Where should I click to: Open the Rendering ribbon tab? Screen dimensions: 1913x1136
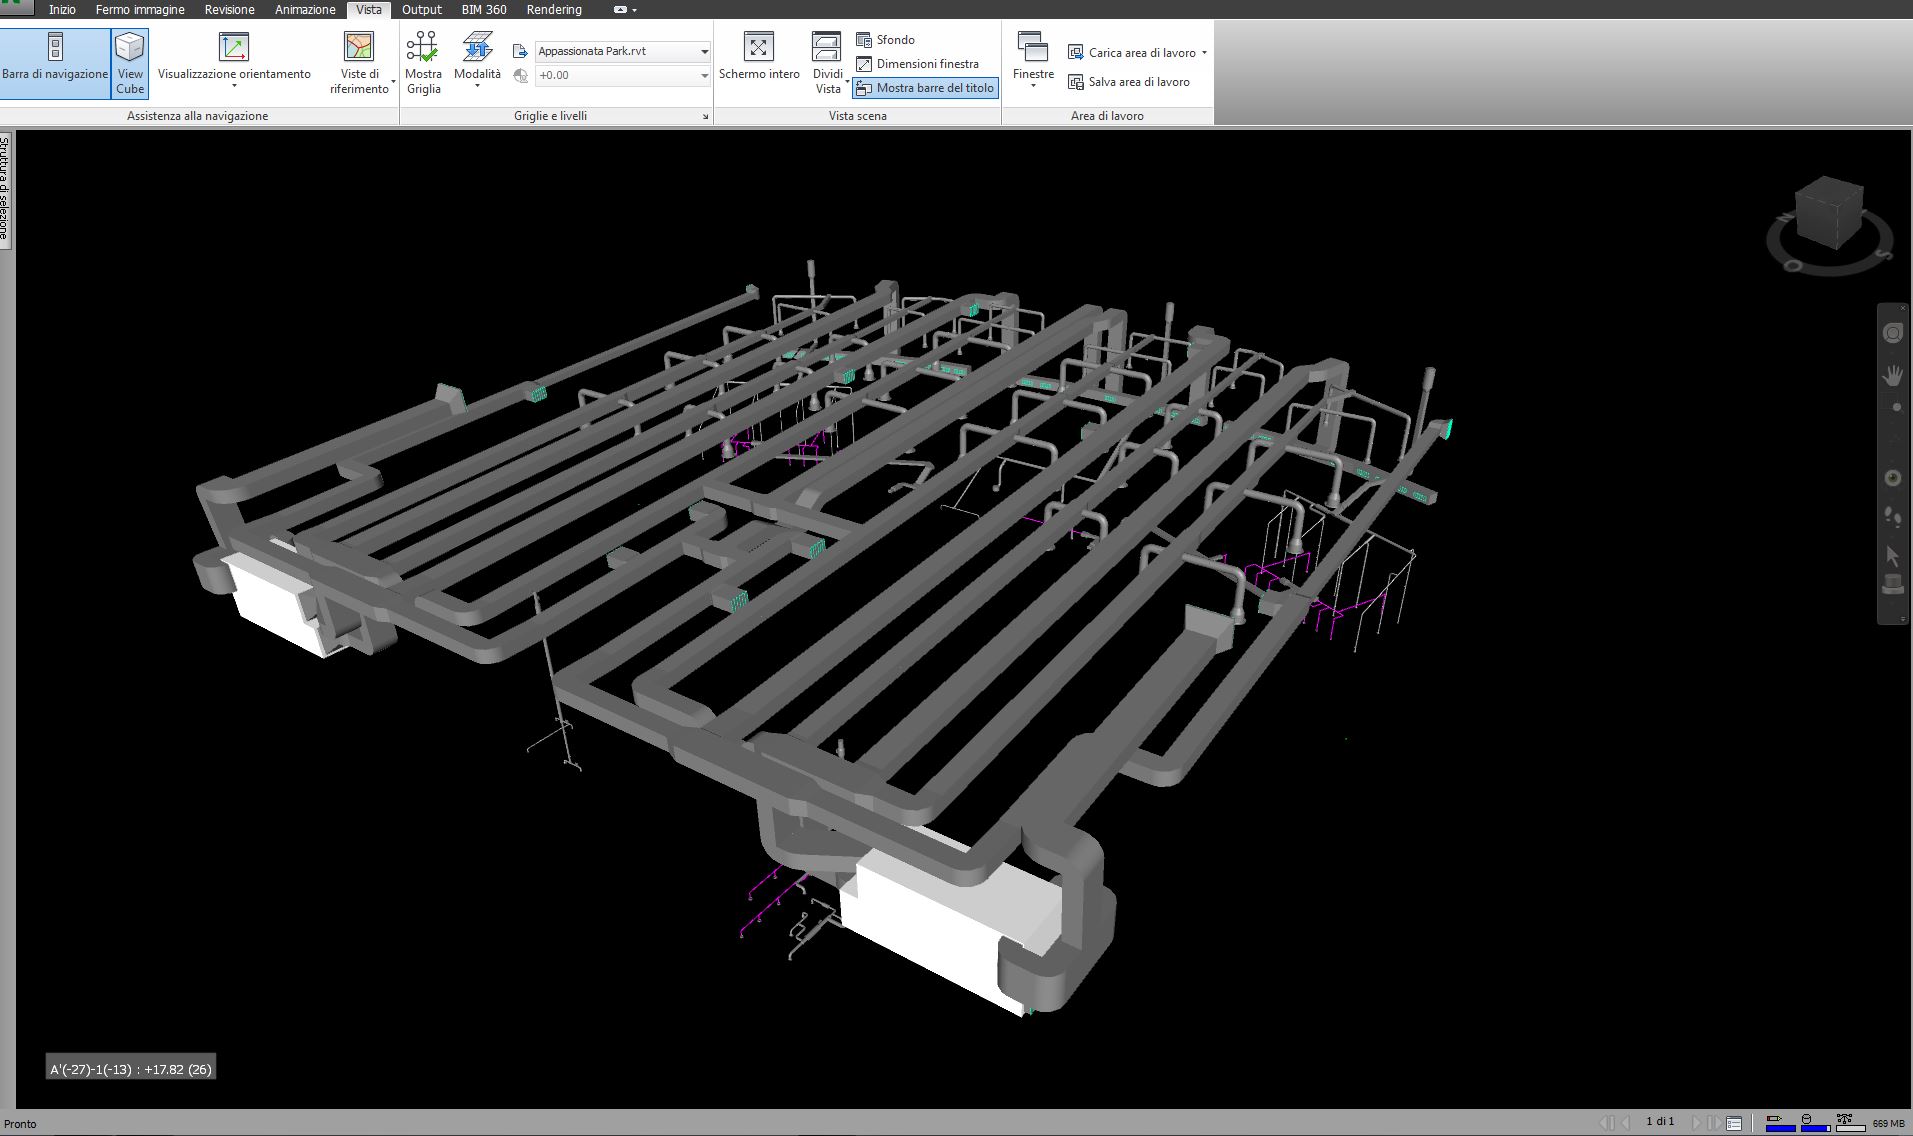[554, 10]
